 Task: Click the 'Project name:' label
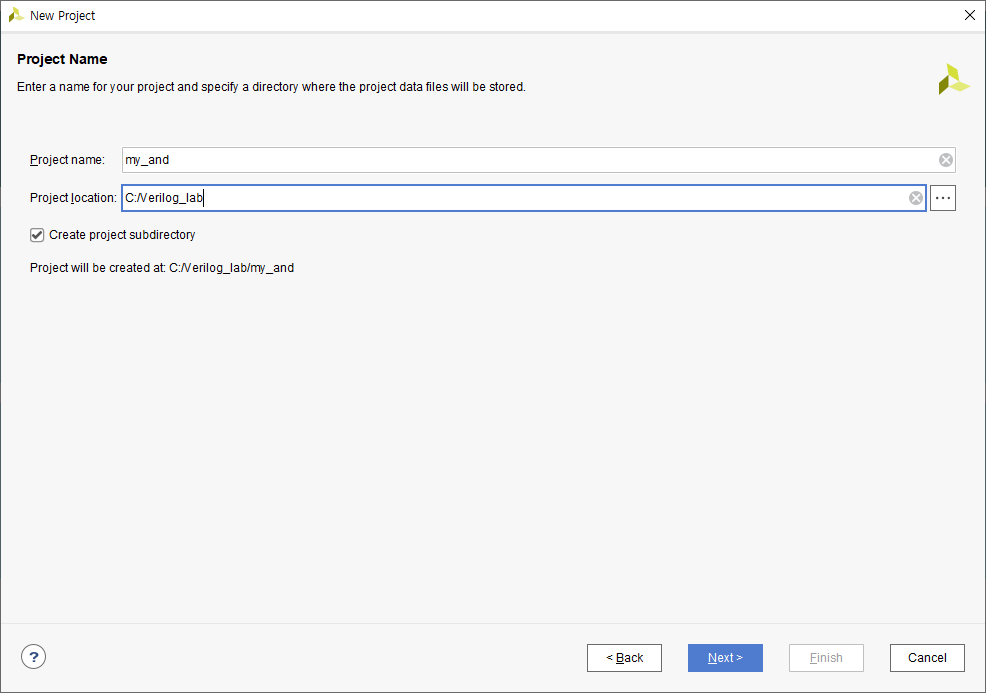click(67, 160)
